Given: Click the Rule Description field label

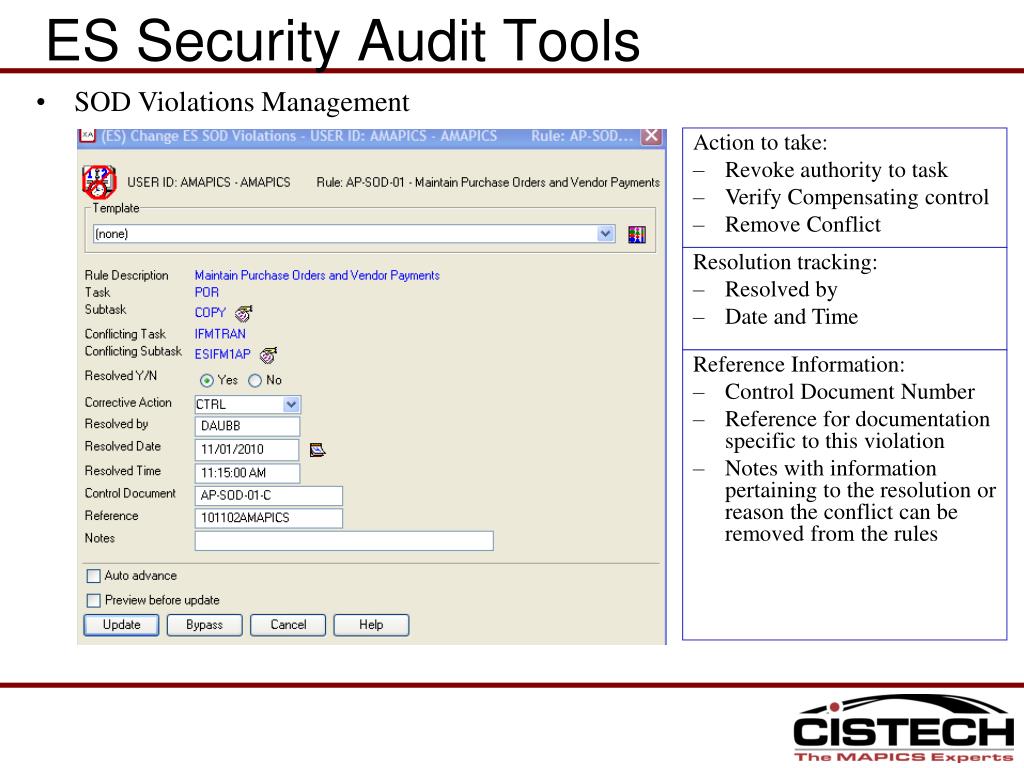Looking at the screenshot, I should [126, 276].
